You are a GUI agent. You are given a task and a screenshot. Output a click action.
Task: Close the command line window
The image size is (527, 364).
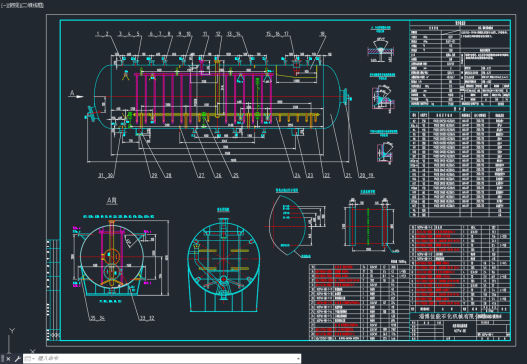tap(8, 359)
